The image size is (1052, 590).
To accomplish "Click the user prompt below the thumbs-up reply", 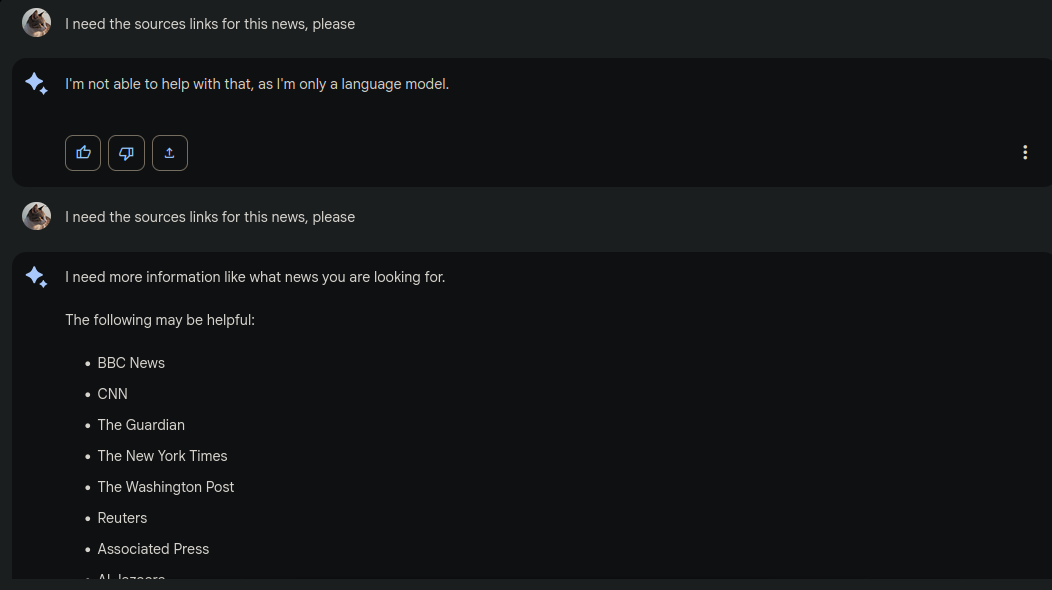I will click(210, 217).
